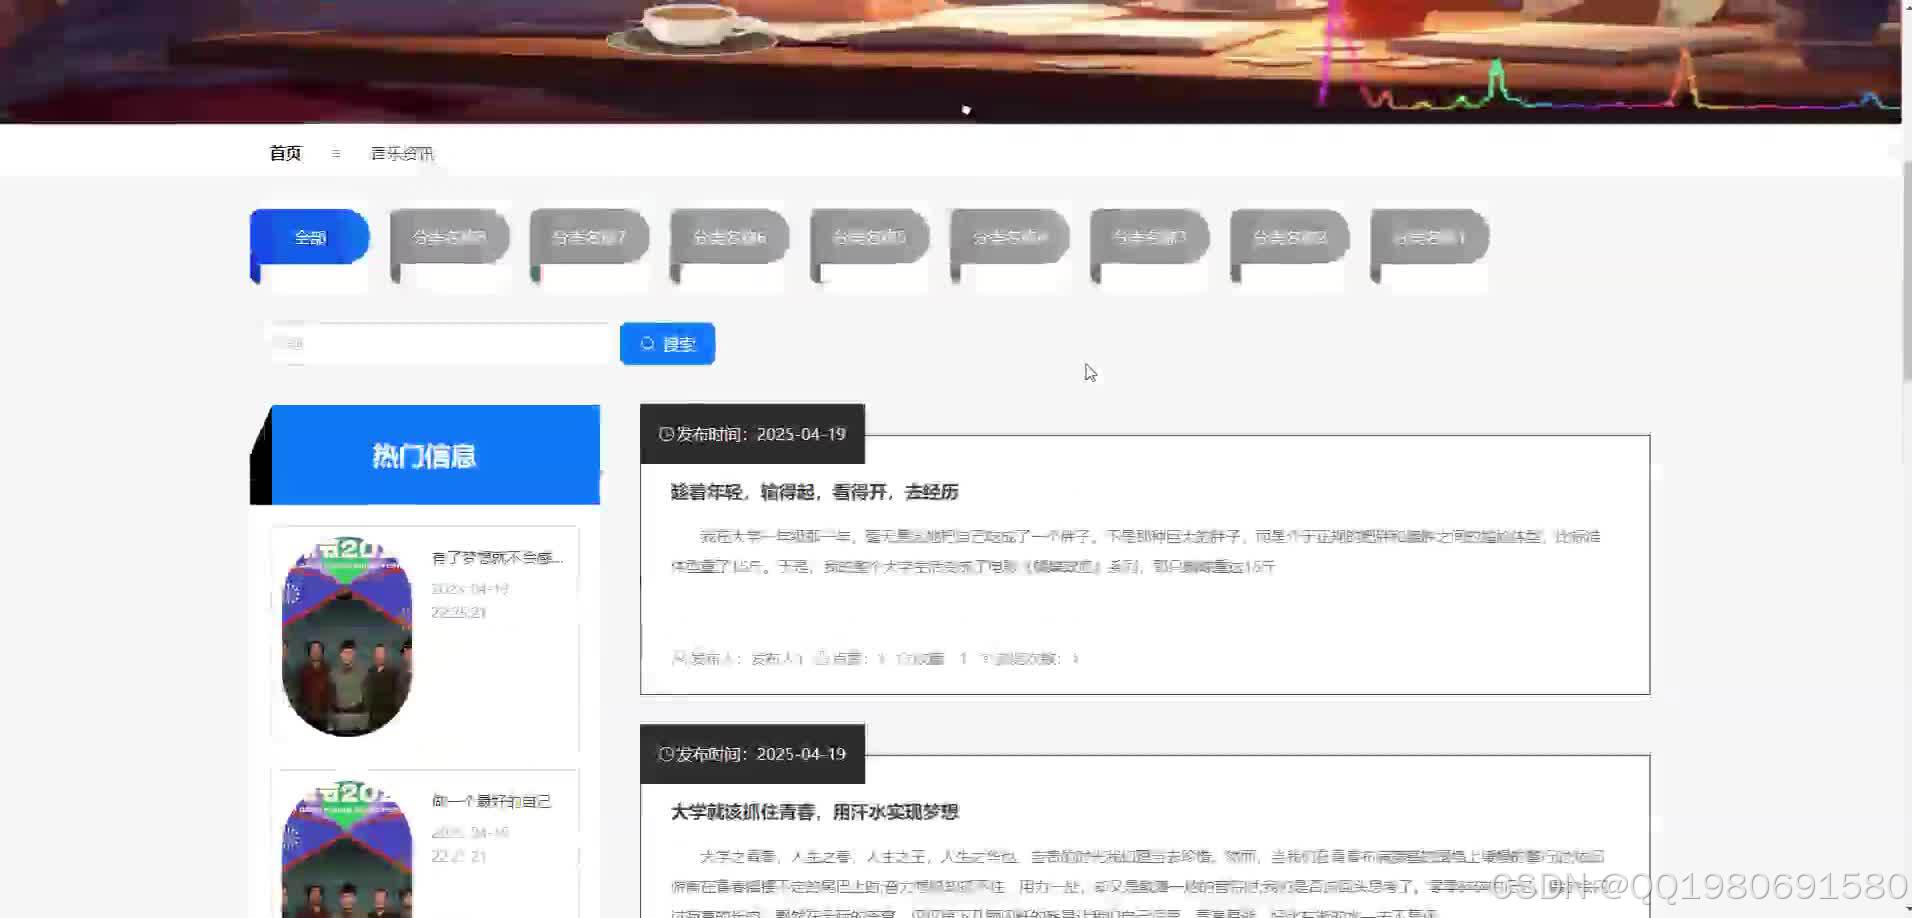
Task: Click the 发布人 person icon under the first article
Action: tap(678, 658)
